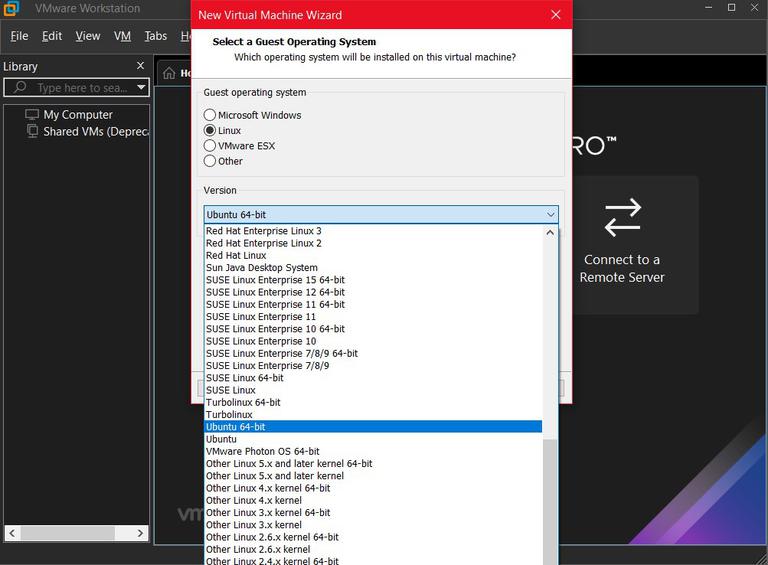Choose Red Hat Enterprise Linux 3
Screen dimensions: 768x565
tap(373, 231)
